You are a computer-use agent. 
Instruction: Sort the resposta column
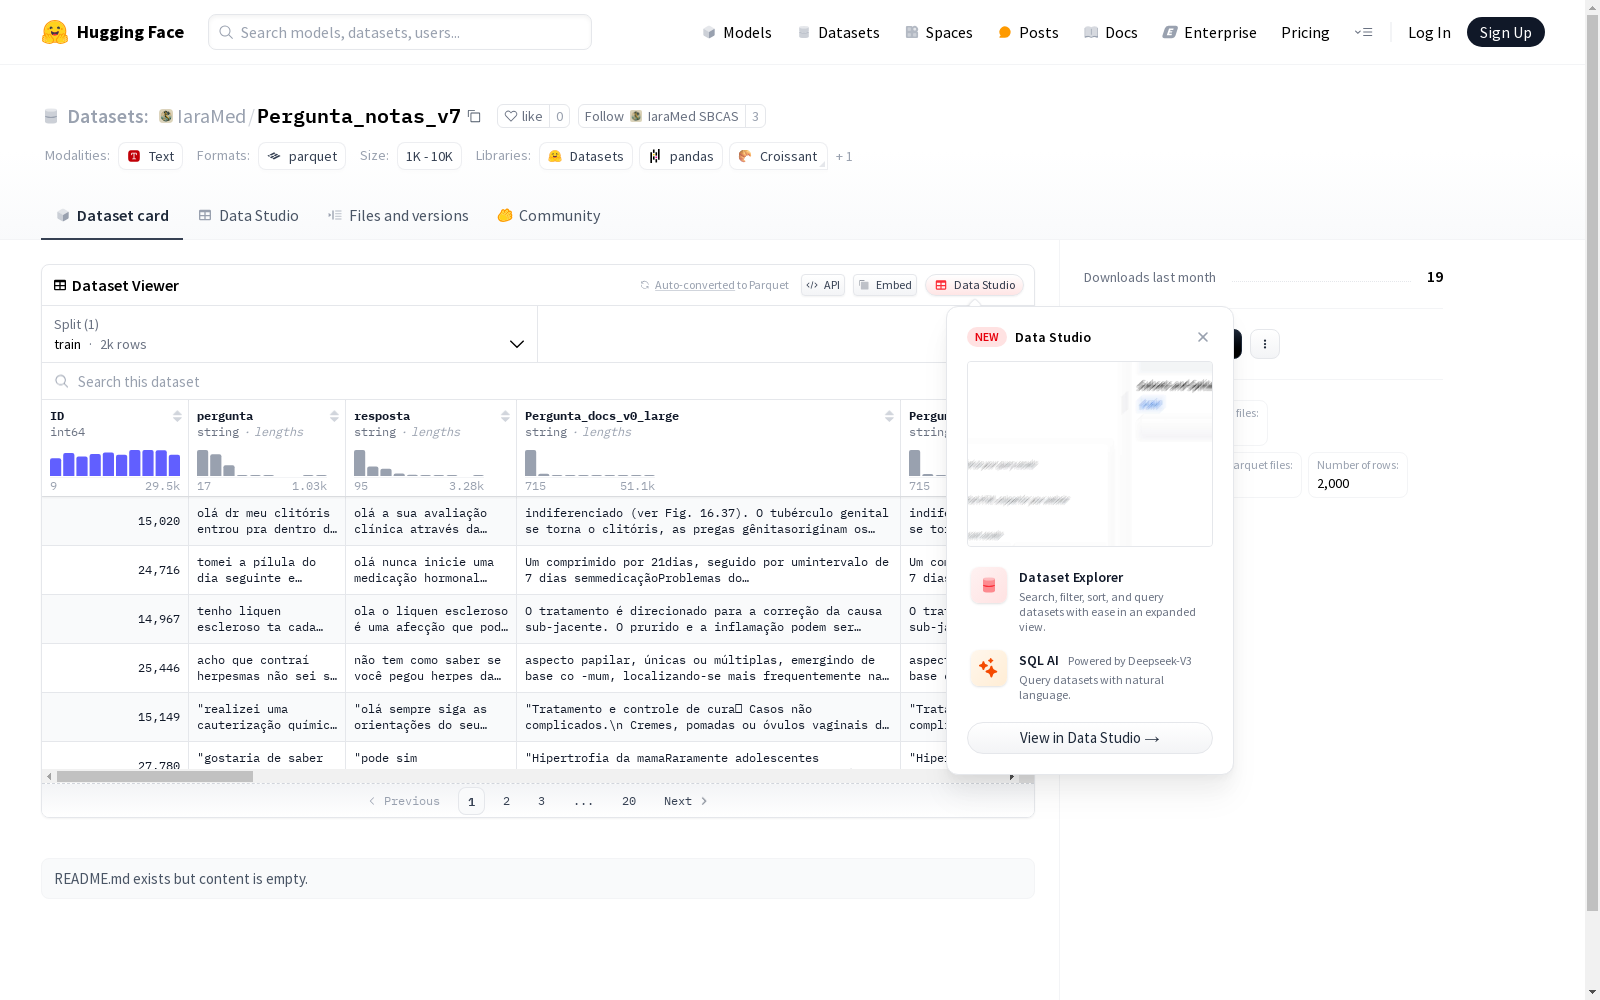pos(505,416)
